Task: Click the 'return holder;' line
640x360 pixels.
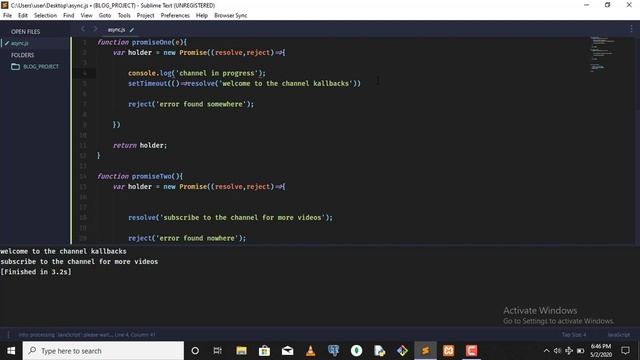Action: click(140, 145)
